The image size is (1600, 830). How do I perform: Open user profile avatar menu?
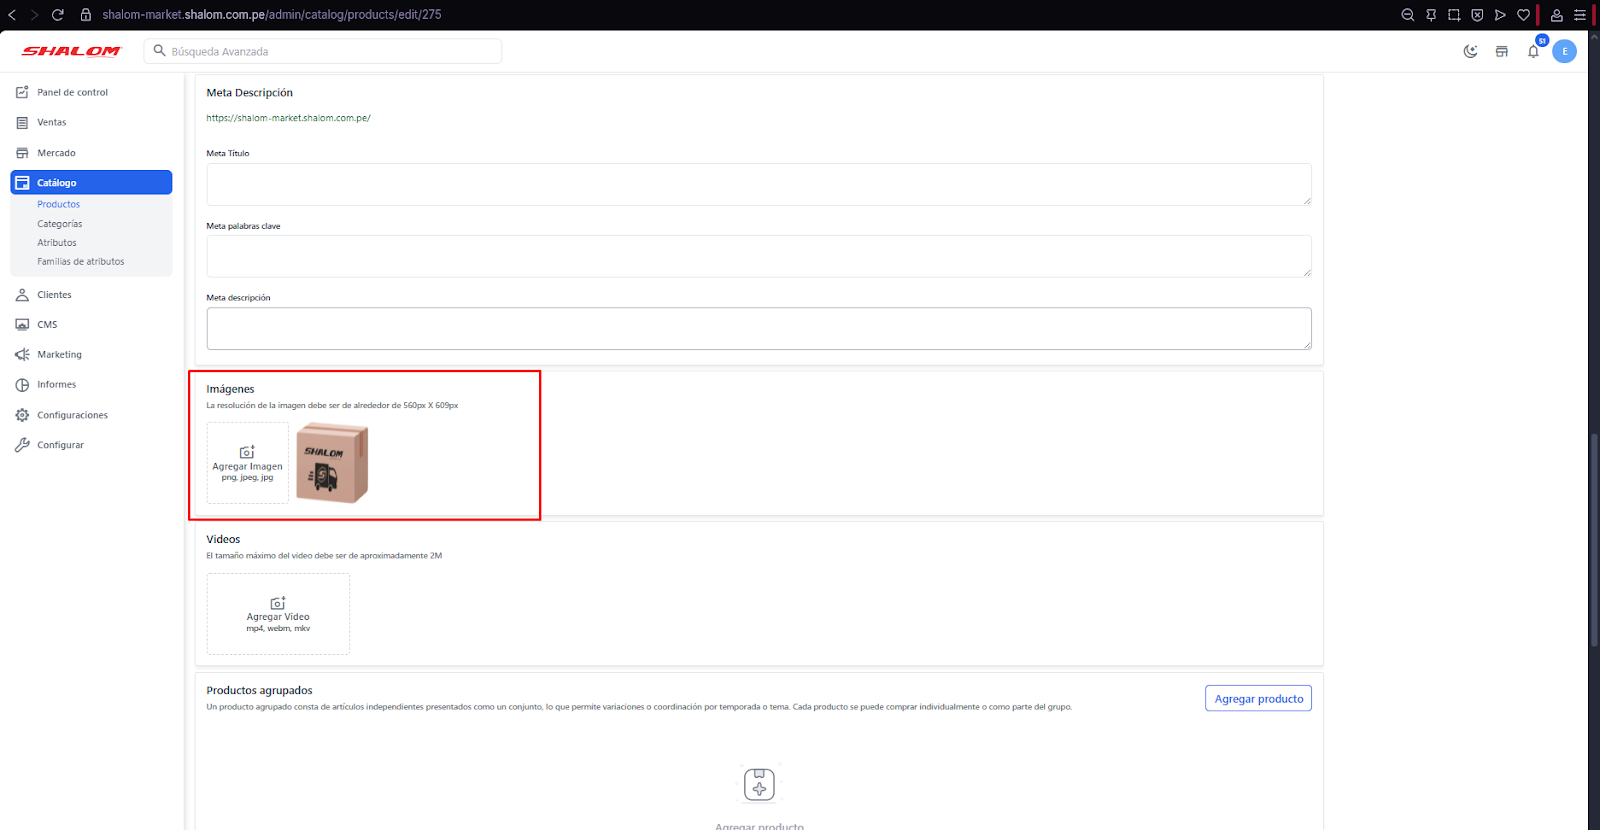click(x=1564, y=51)
